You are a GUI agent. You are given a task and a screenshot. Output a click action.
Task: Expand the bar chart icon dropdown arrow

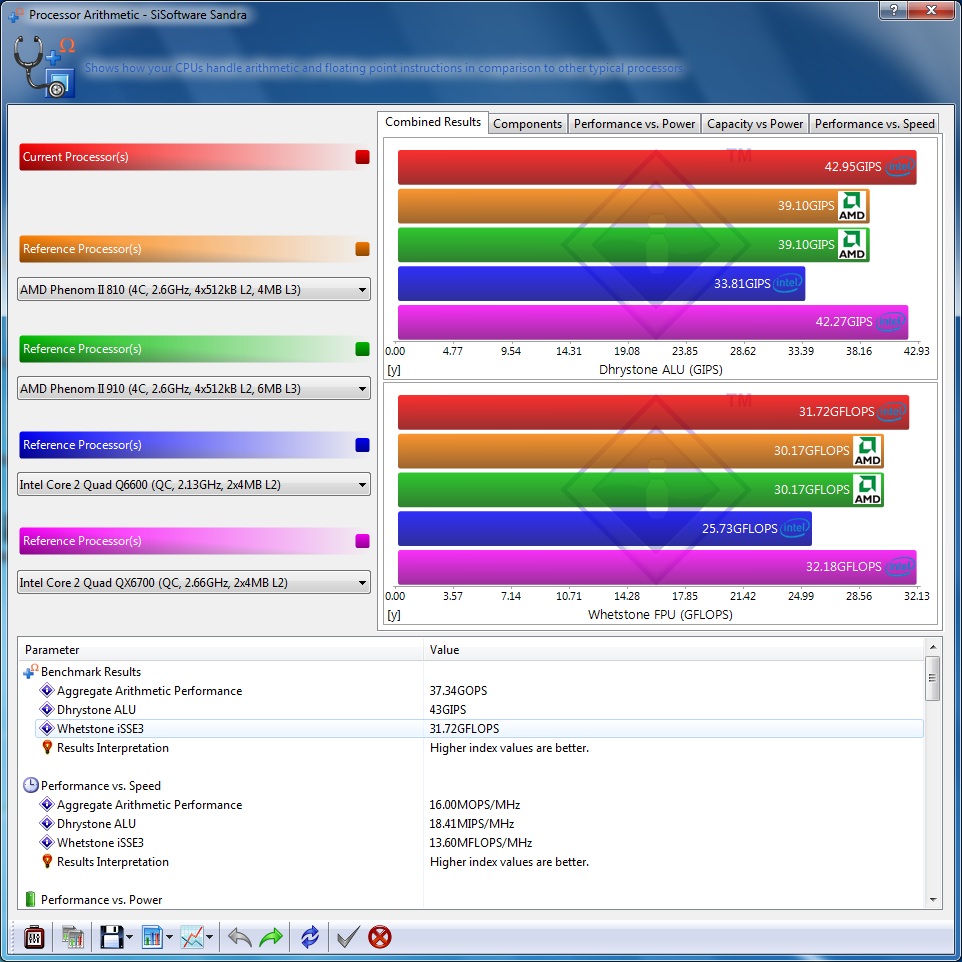coord(169,937)
